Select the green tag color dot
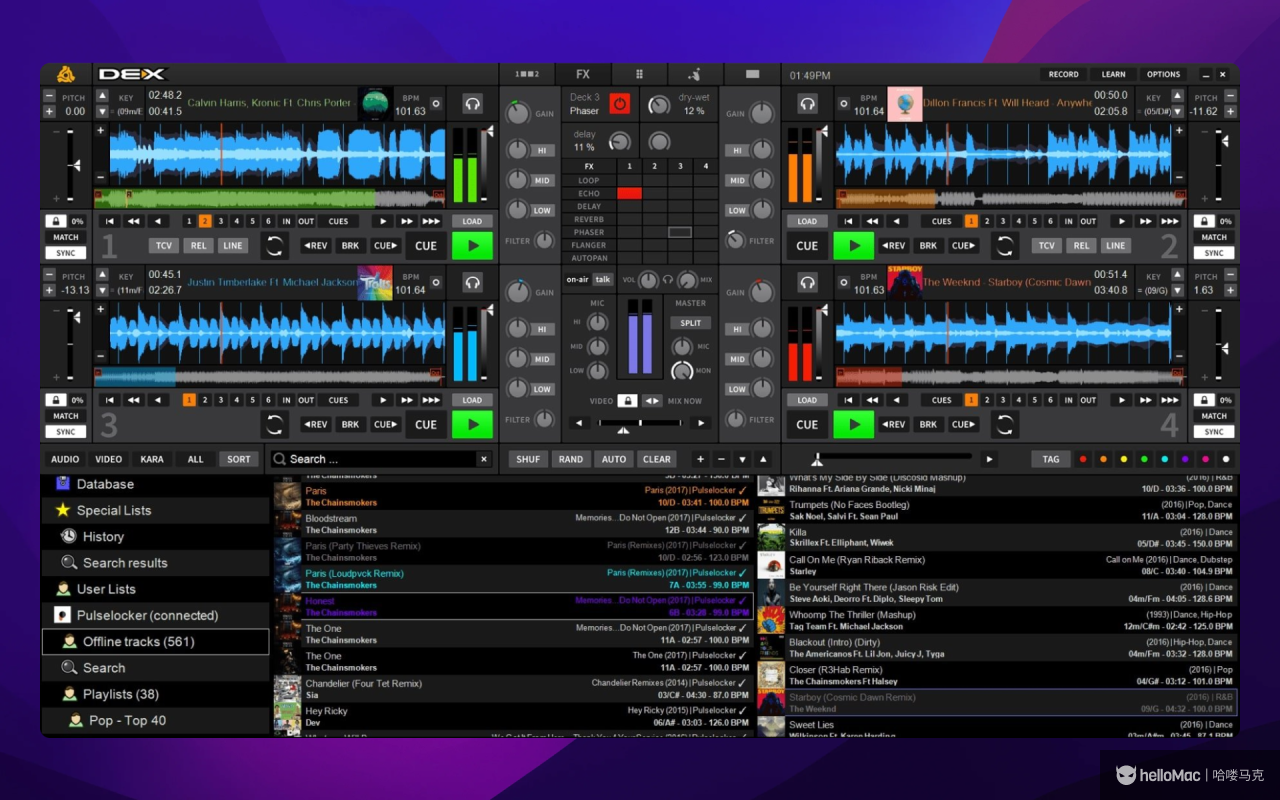1280x800 pixels. tap(1144, 459)
